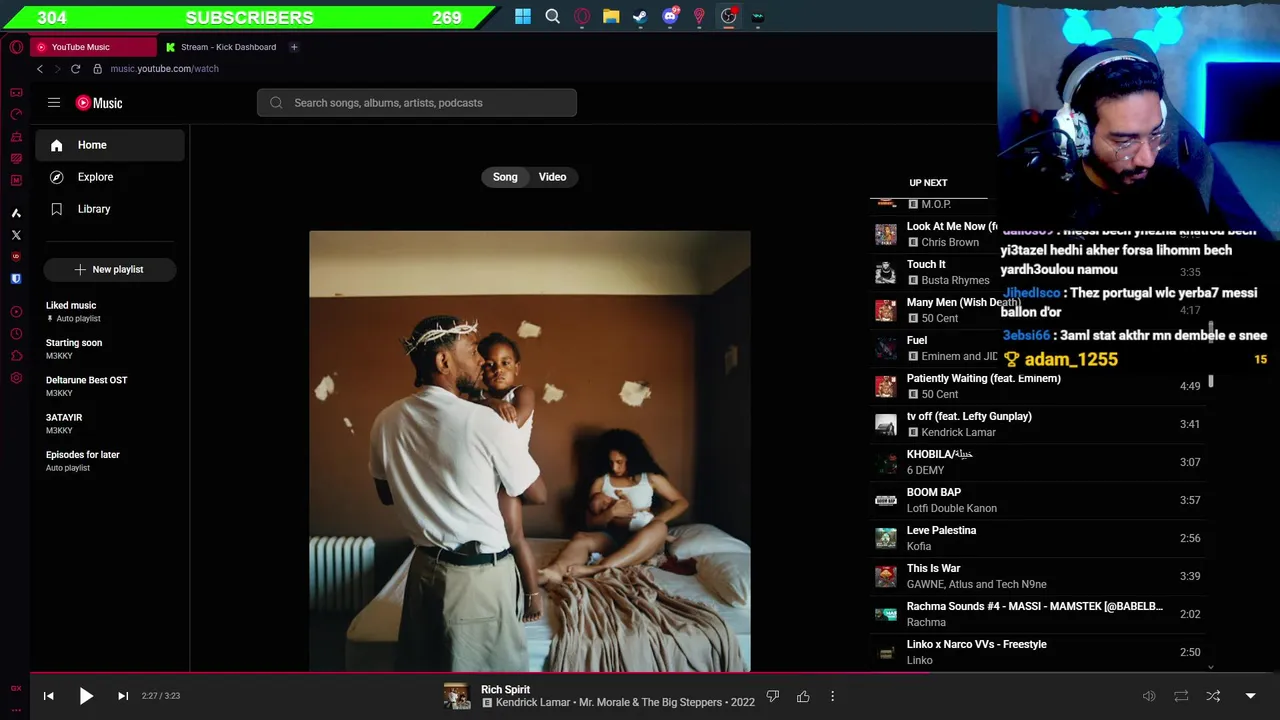Play the current song with the play button

(86, 696)
